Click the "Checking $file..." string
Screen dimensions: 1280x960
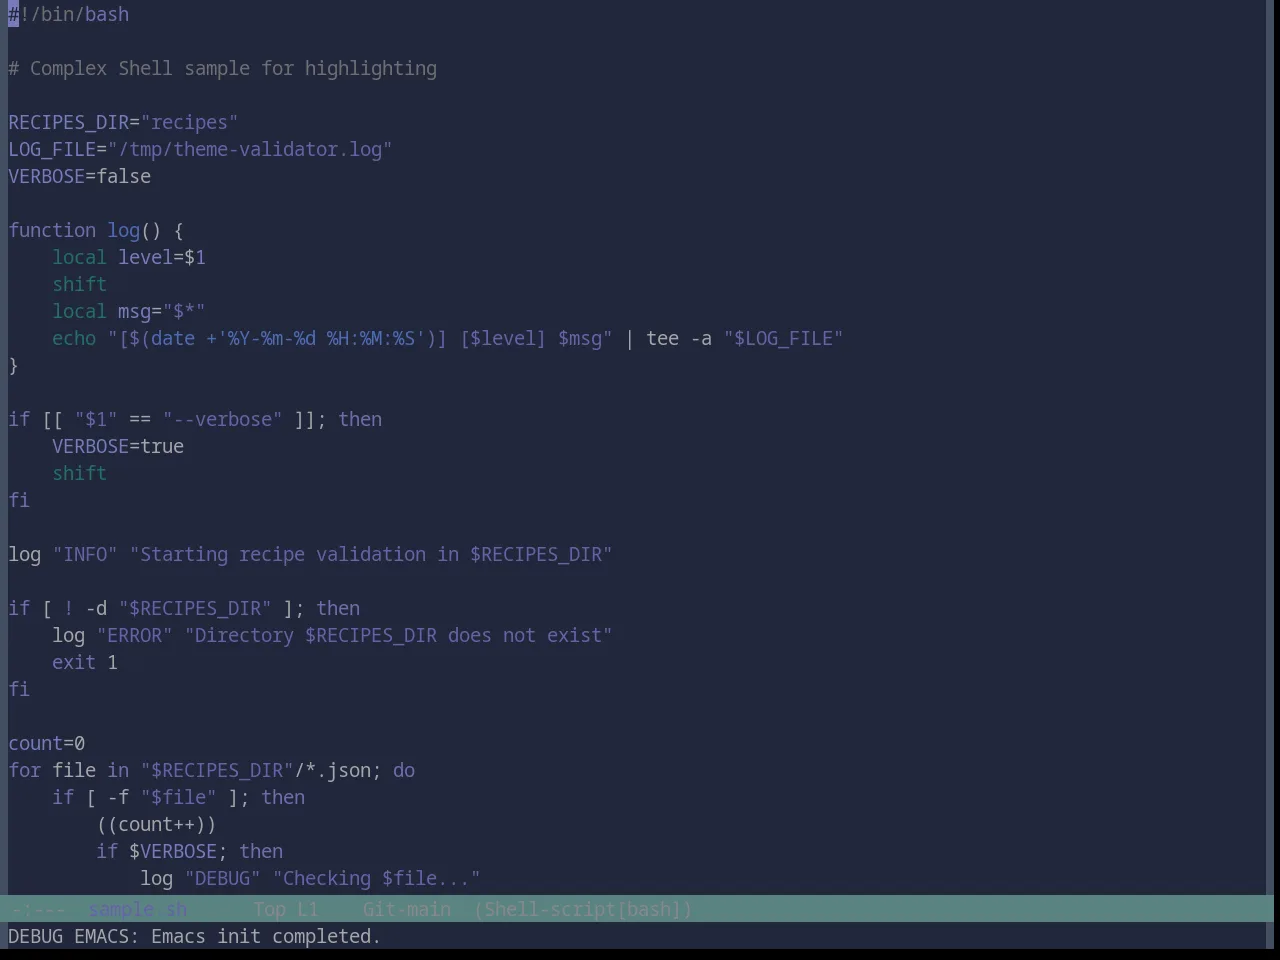click(376, 879)
